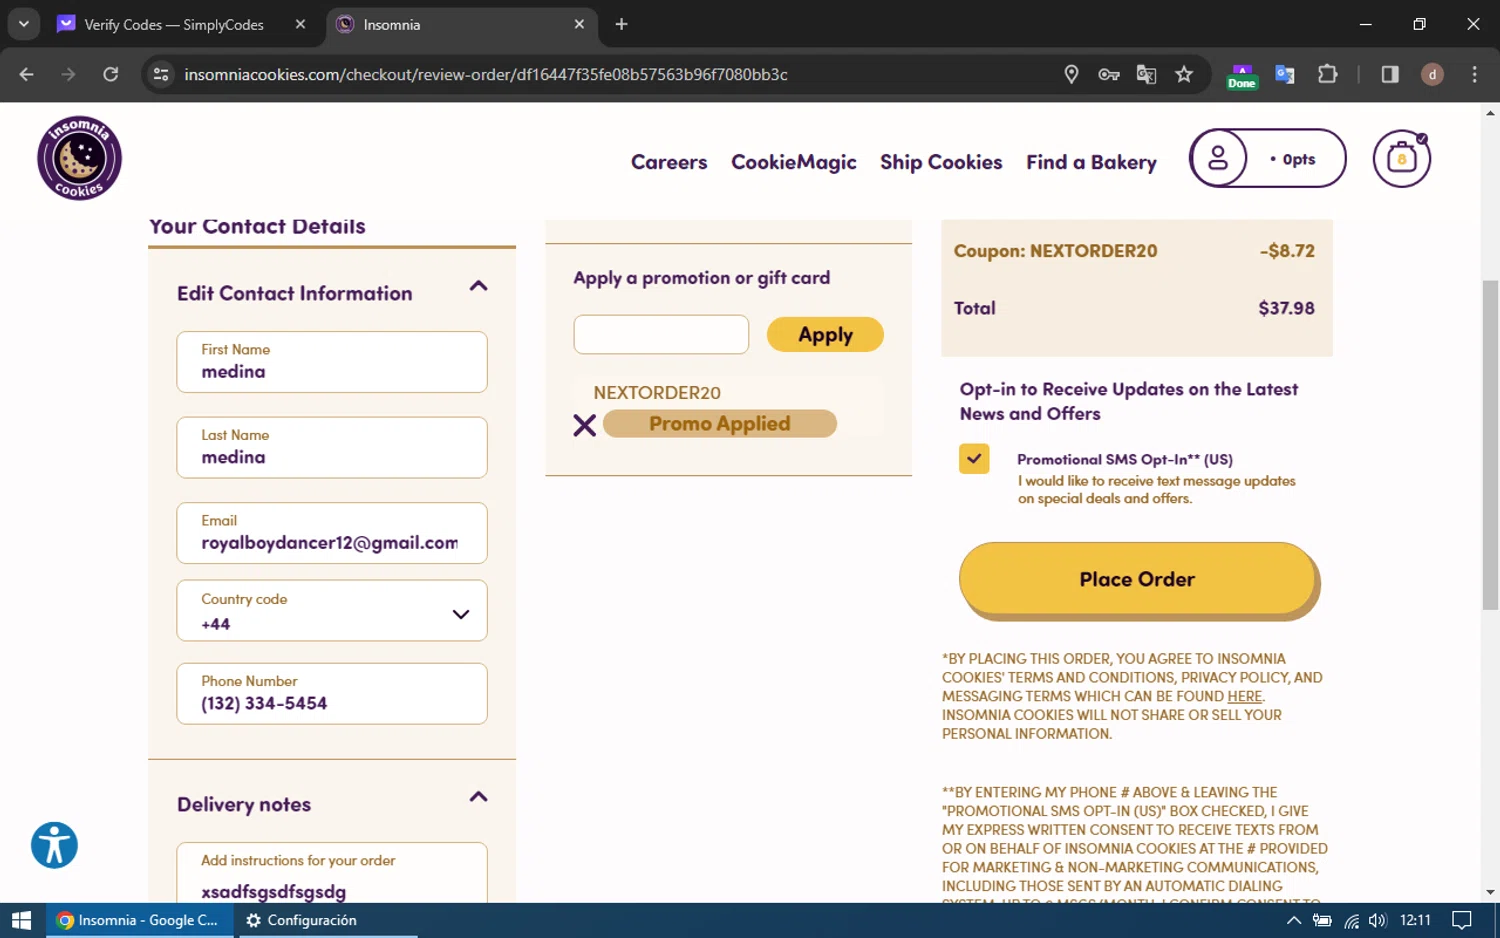This screenshot has width=1500, height=938.
Task: Open the HERE terms link
Action: coord(1245,696)
